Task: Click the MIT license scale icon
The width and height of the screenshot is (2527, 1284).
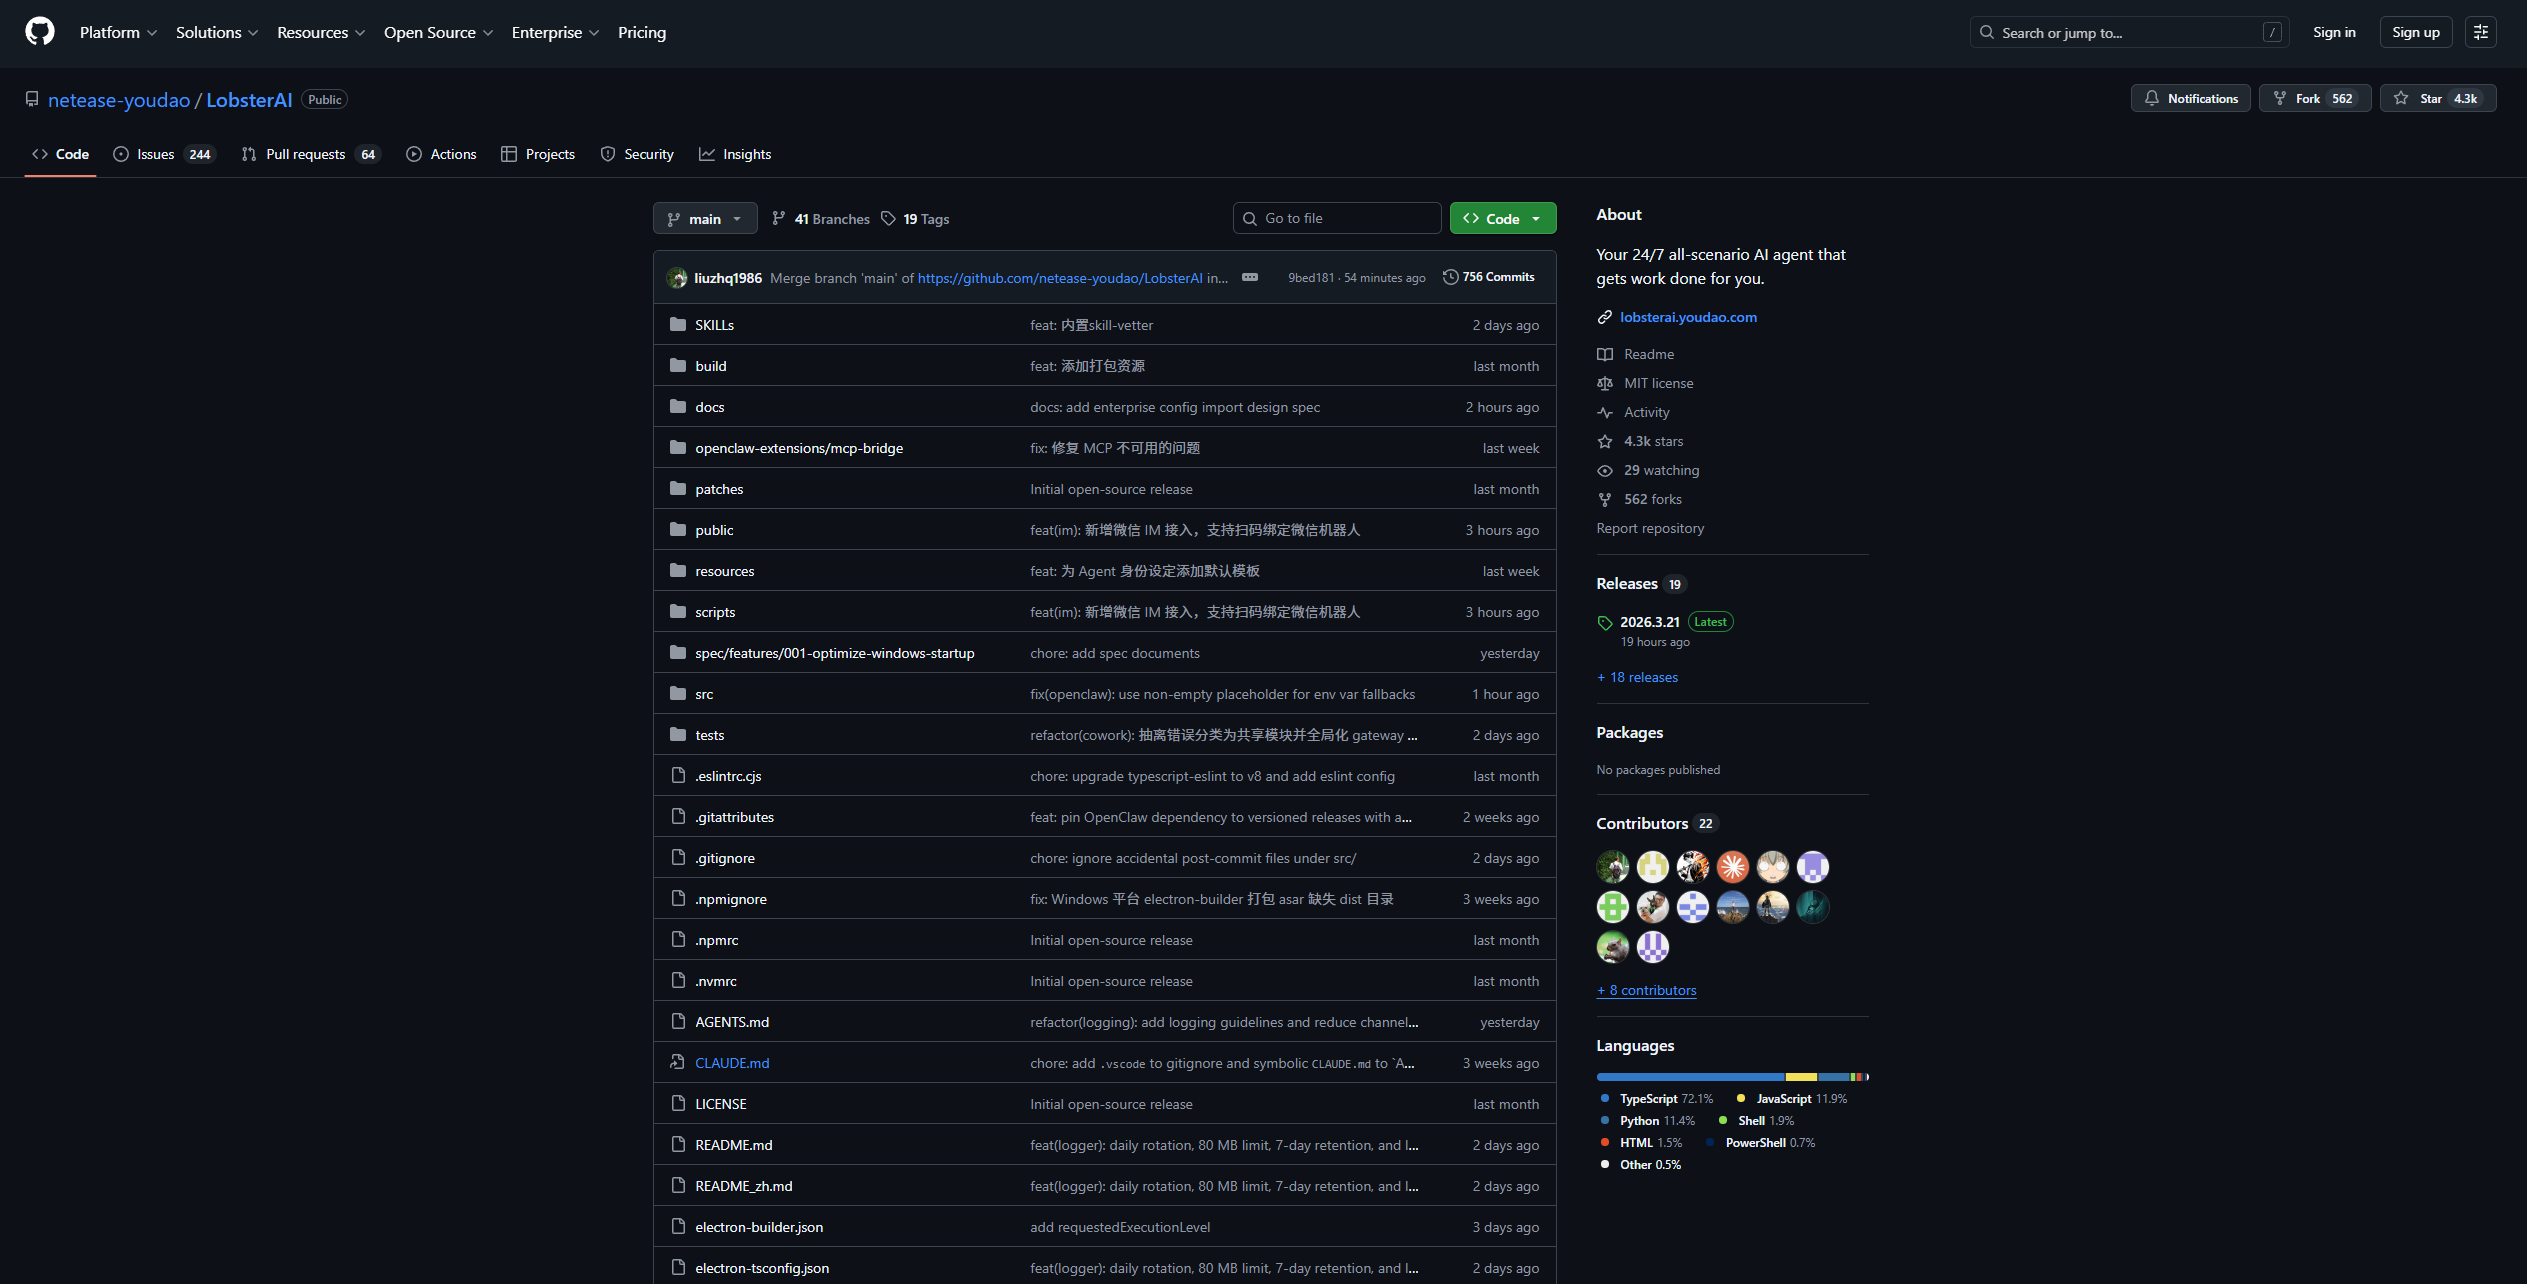Action: point(1605,383)
